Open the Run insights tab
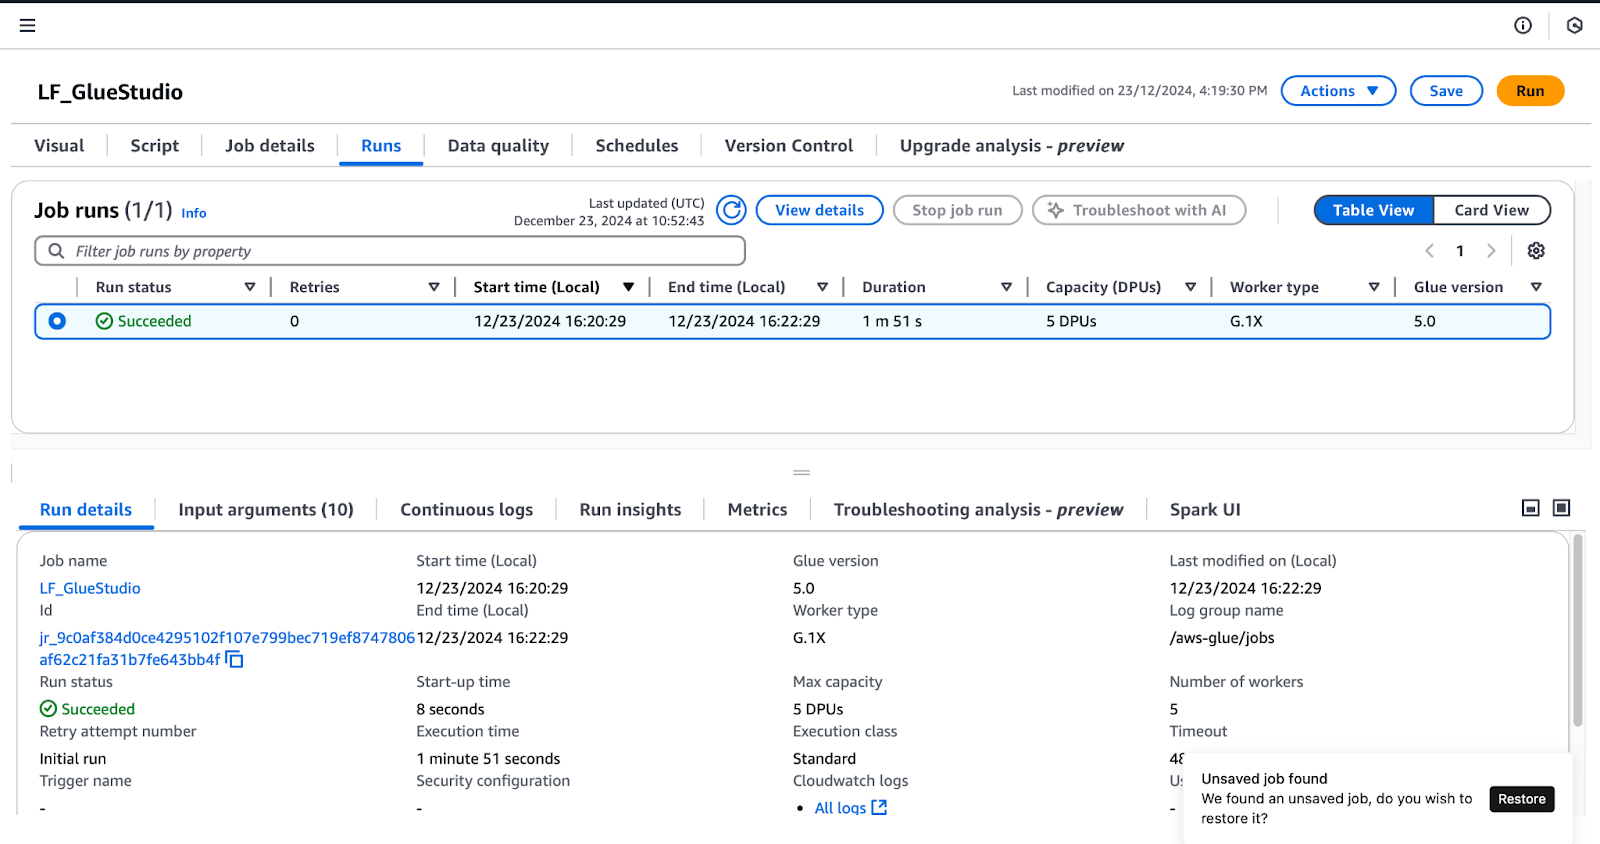1600x844 pixels. (x=630, y=510)
